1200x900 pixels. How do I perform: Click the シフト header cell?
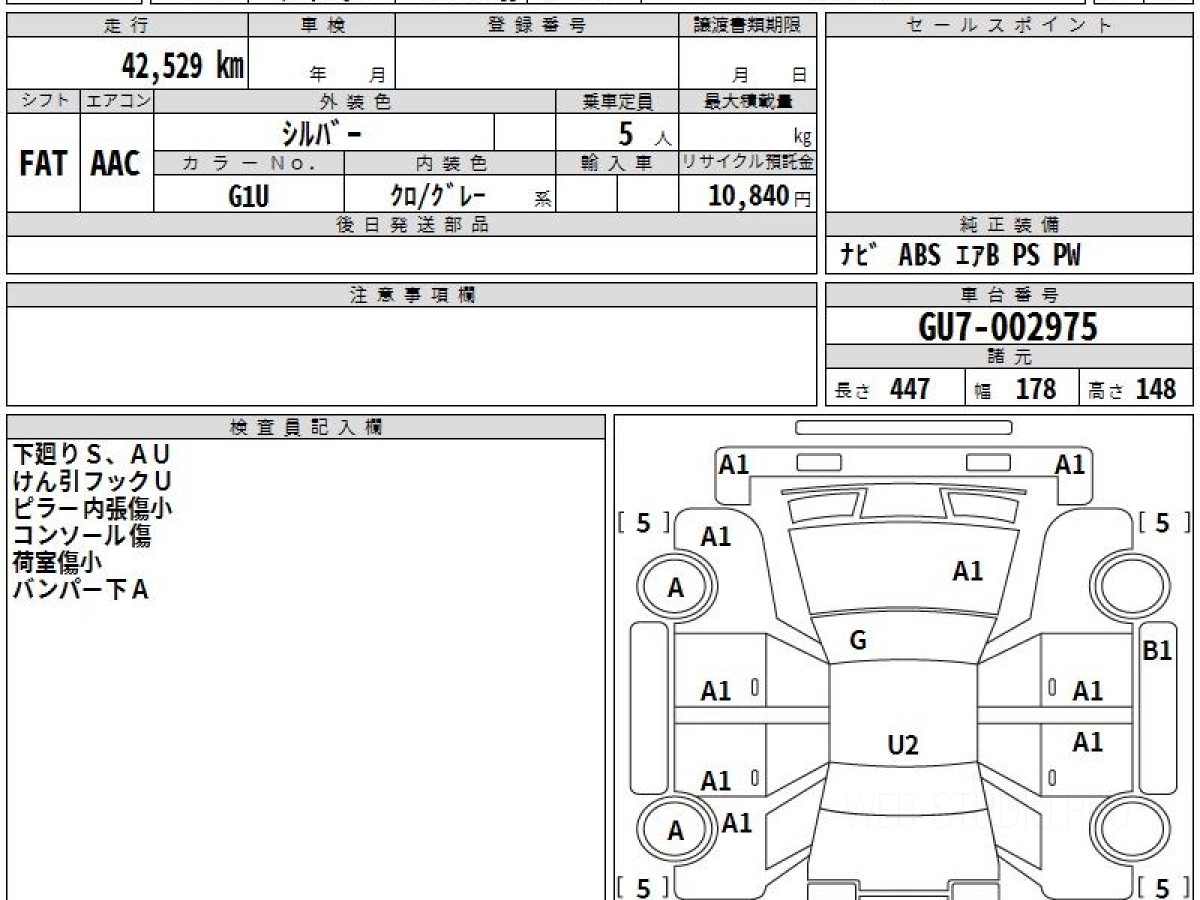coord(43,101)
